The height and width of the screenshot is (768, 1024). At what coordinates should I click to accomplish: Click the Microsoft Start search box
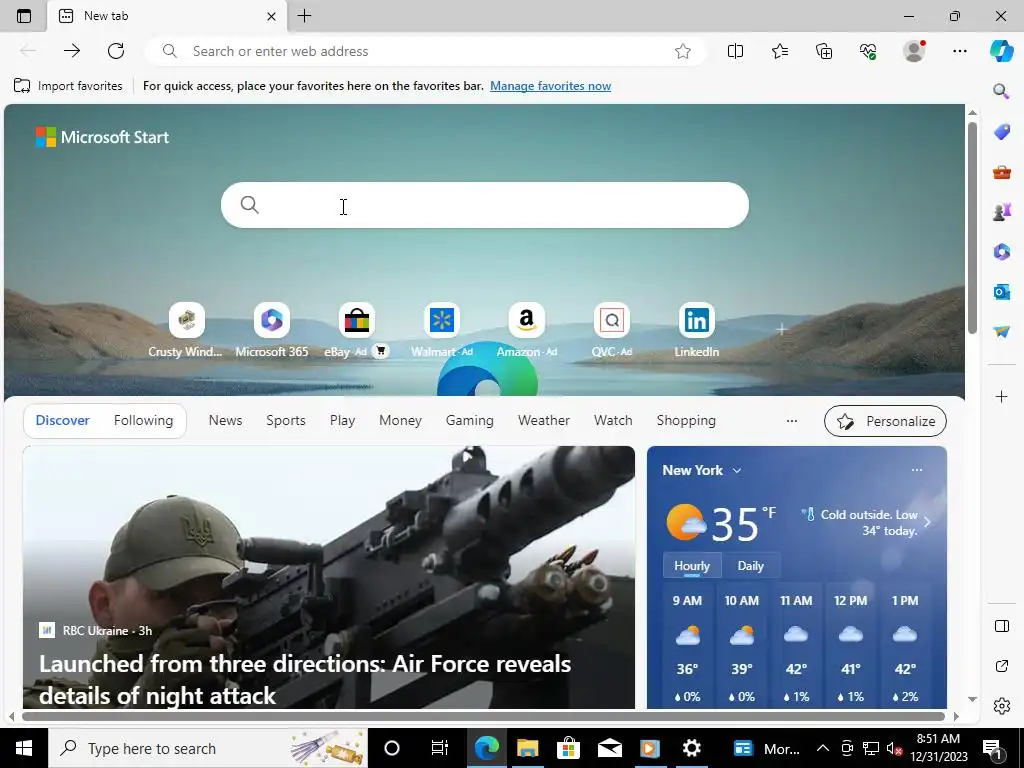(x=485, y=205)
